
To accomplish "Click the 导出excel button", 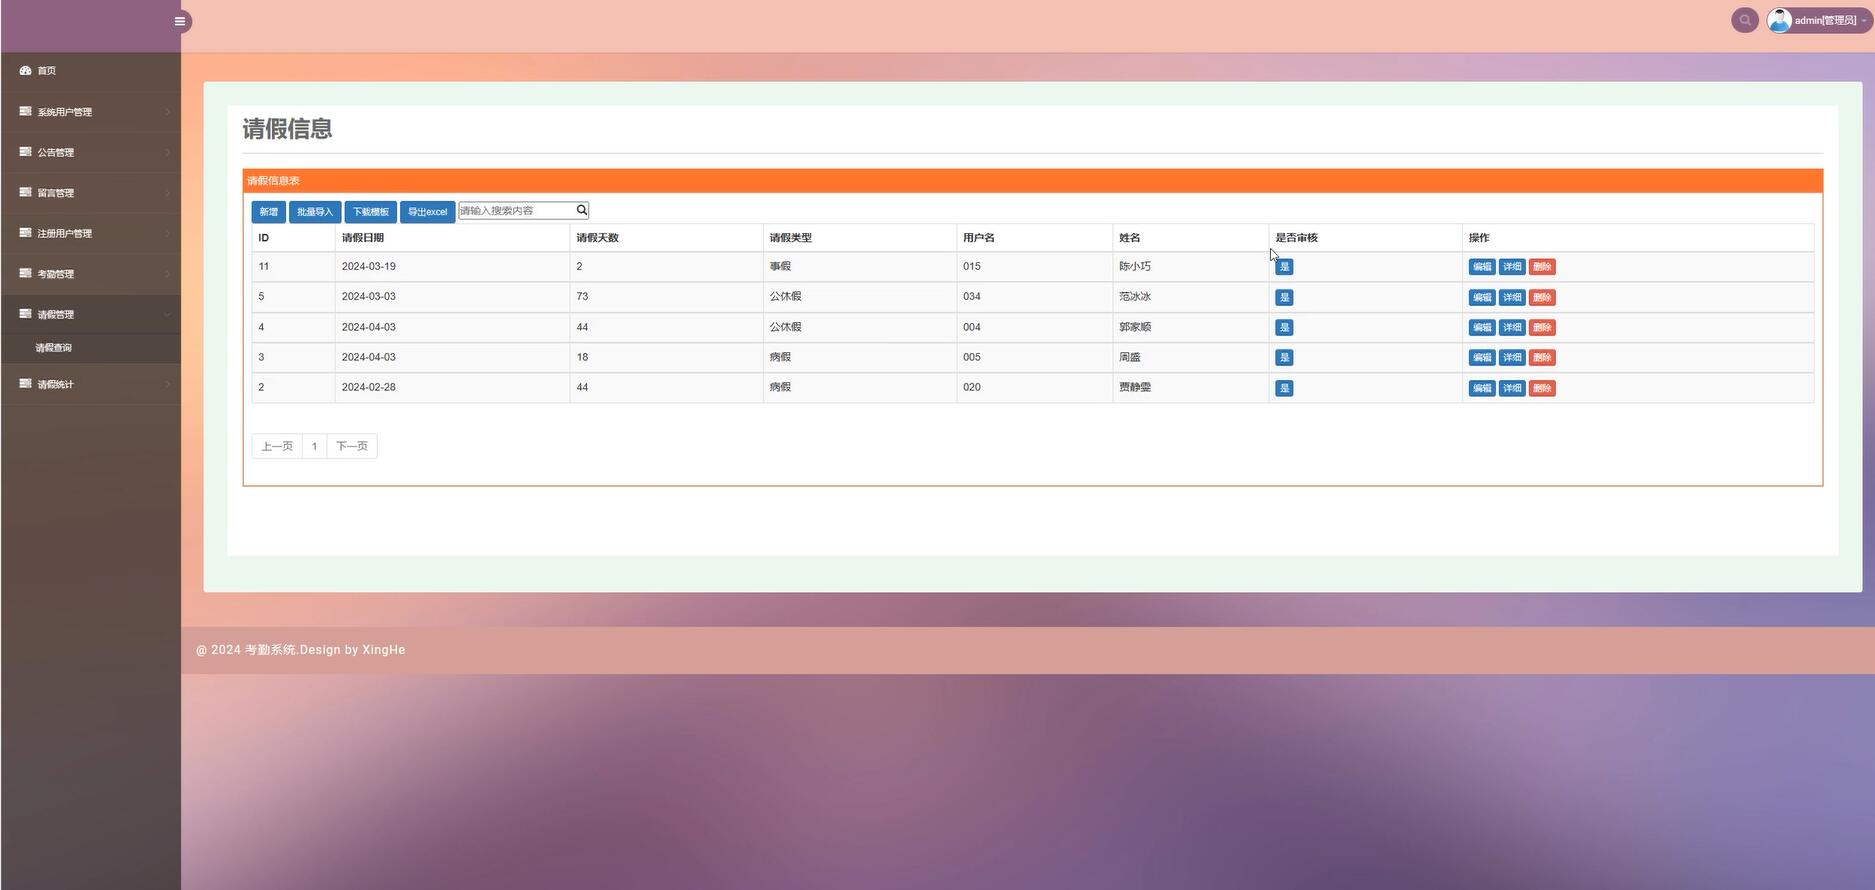I will 428,212.
